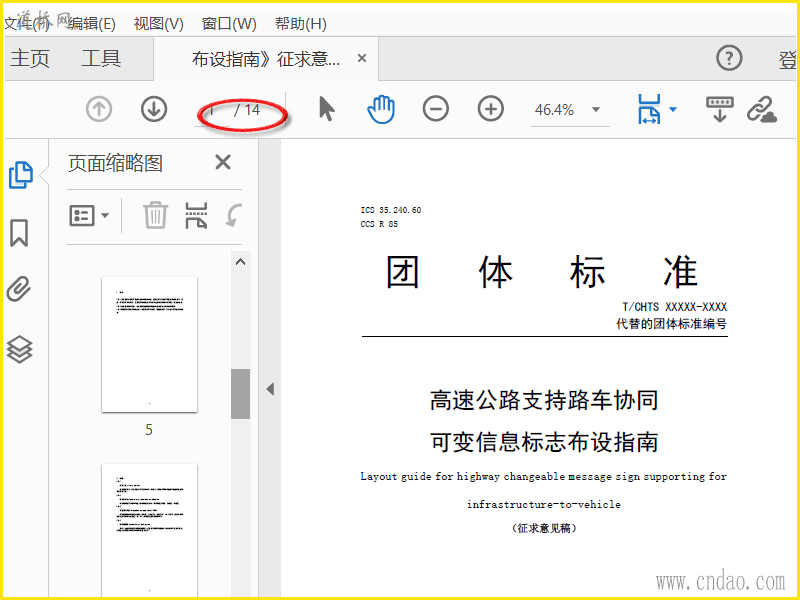Go to next page with down arrow
Viewport: 800px width, 600px height.
(x=154, y=109)
